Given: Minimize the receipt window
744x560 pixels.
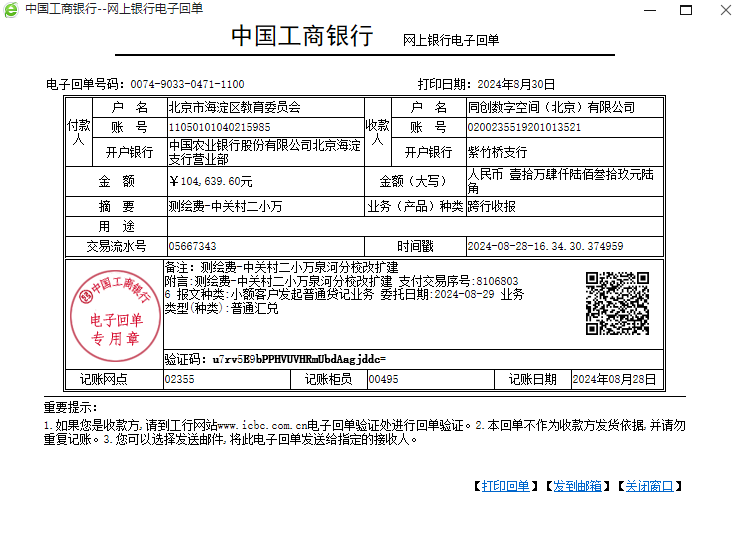Looking at the screenshot, I should pos(650,10).
